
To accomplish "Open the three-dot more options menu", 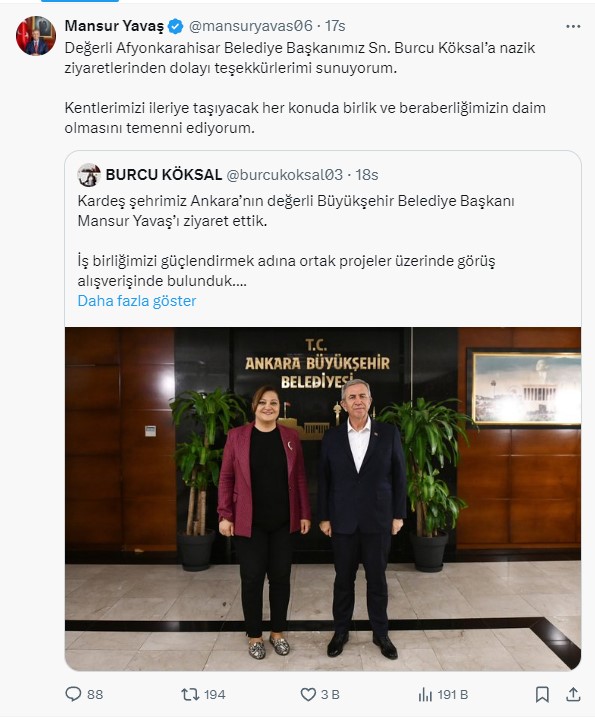I will (573, 26).
